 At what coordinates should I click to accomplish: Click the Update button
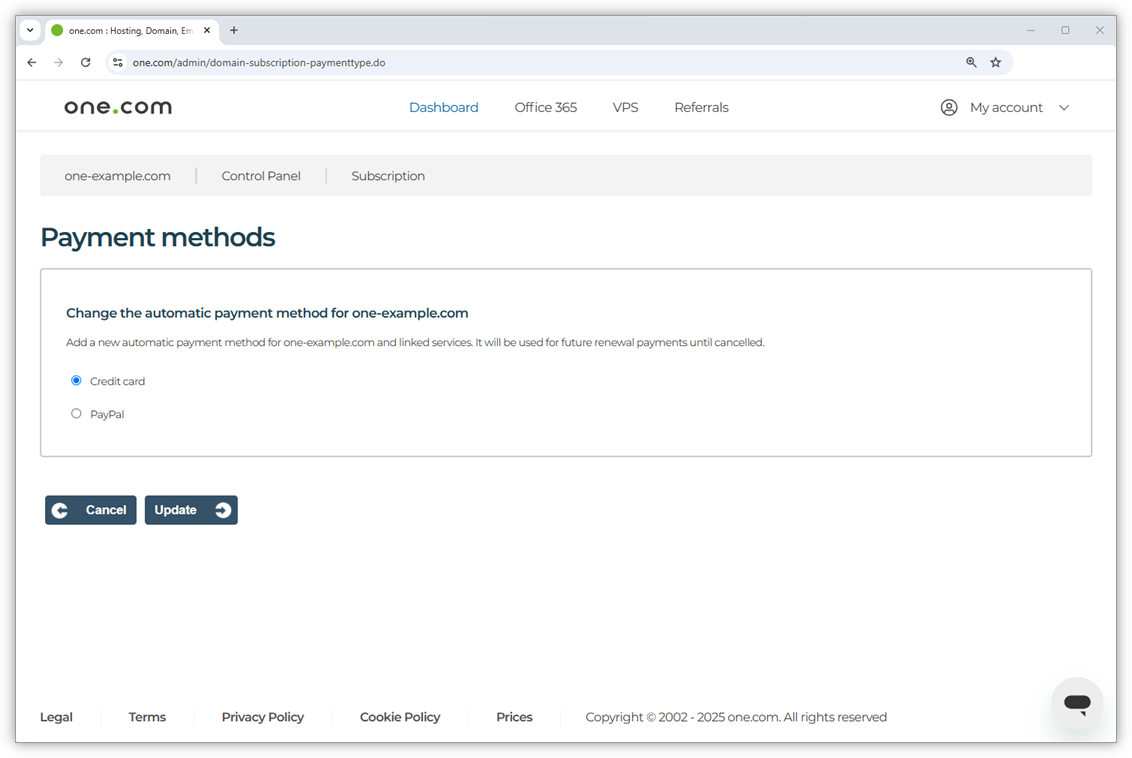(x=191, y=510)
